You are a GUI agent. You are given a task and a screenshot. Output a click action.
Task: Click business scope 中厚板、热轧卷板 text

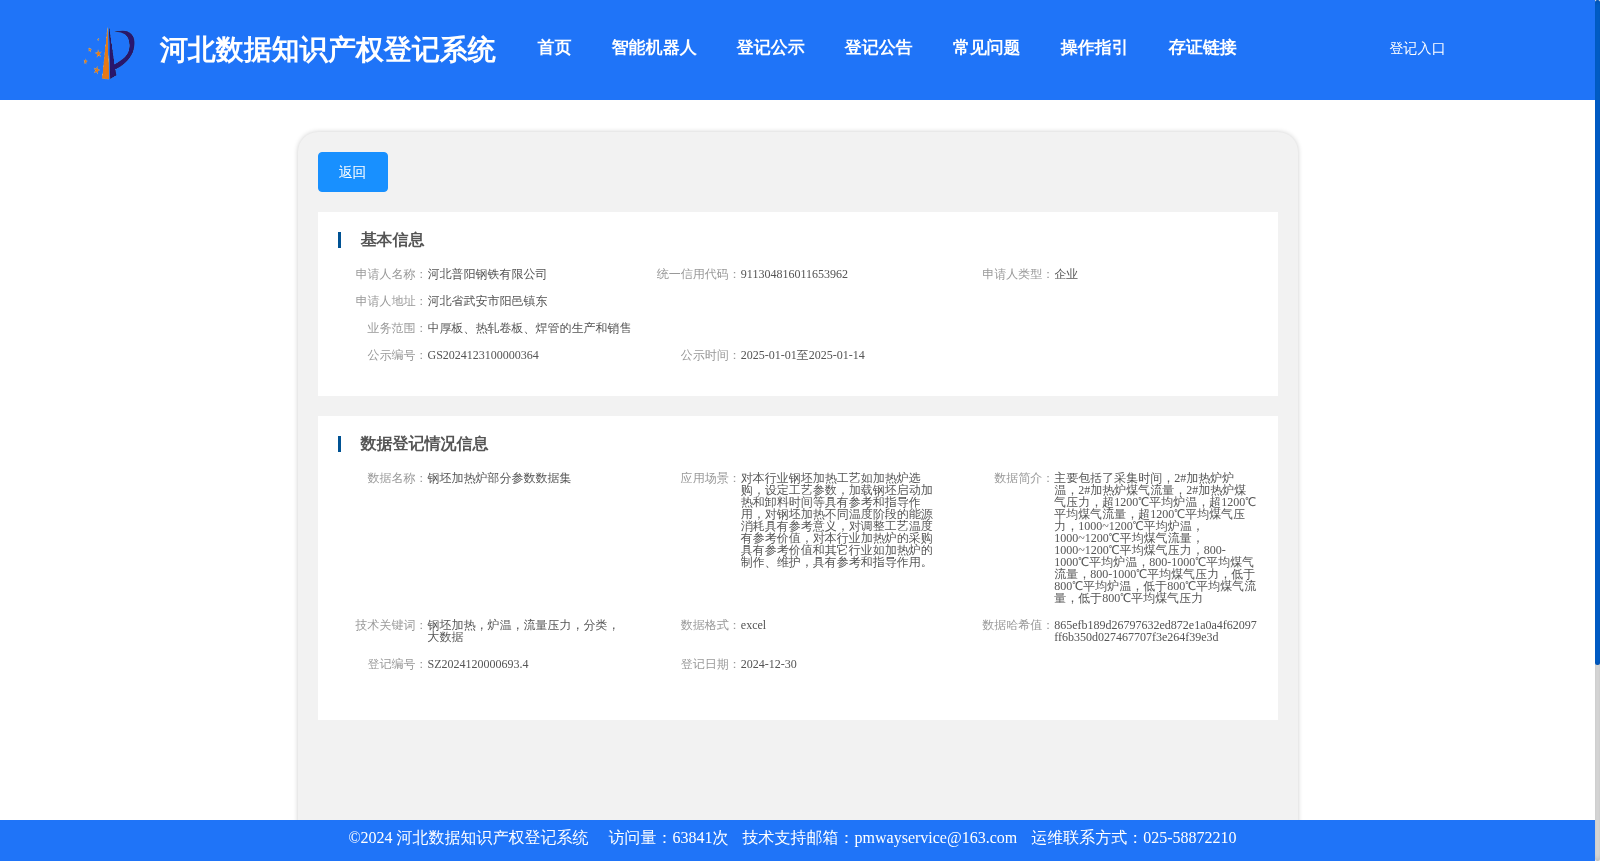click(x=529, y=328)
